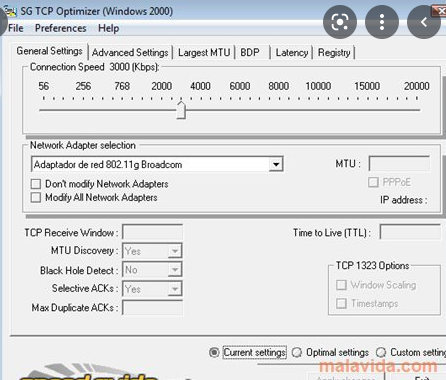Click the IP address label
The height and width of the screenshot is (380, 446).
point(404,200)
